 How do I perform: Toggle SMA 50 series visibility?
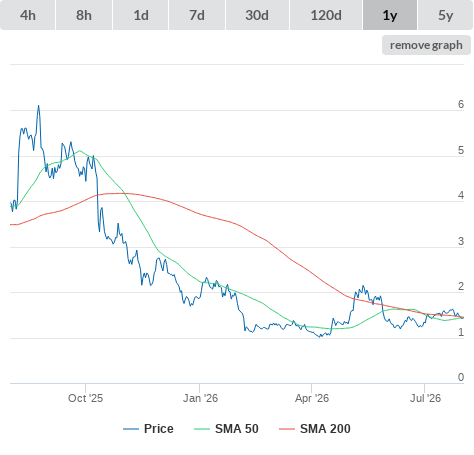coord(237,429)
